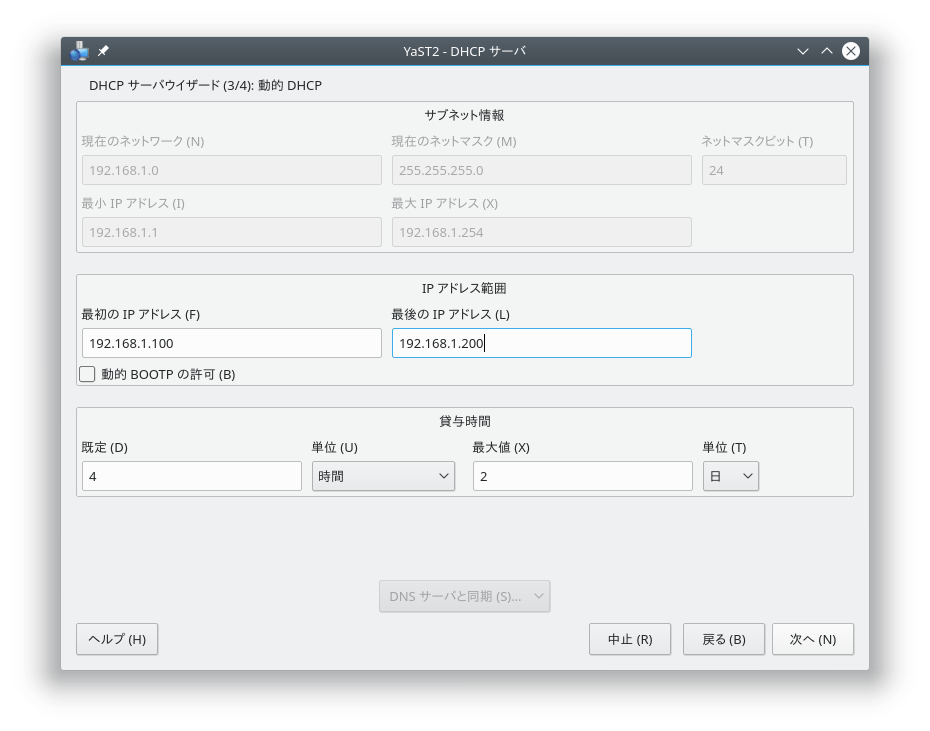
Task: Enable the 動的 BOOTP の許可 checkbox
Action: pos(88,374)
